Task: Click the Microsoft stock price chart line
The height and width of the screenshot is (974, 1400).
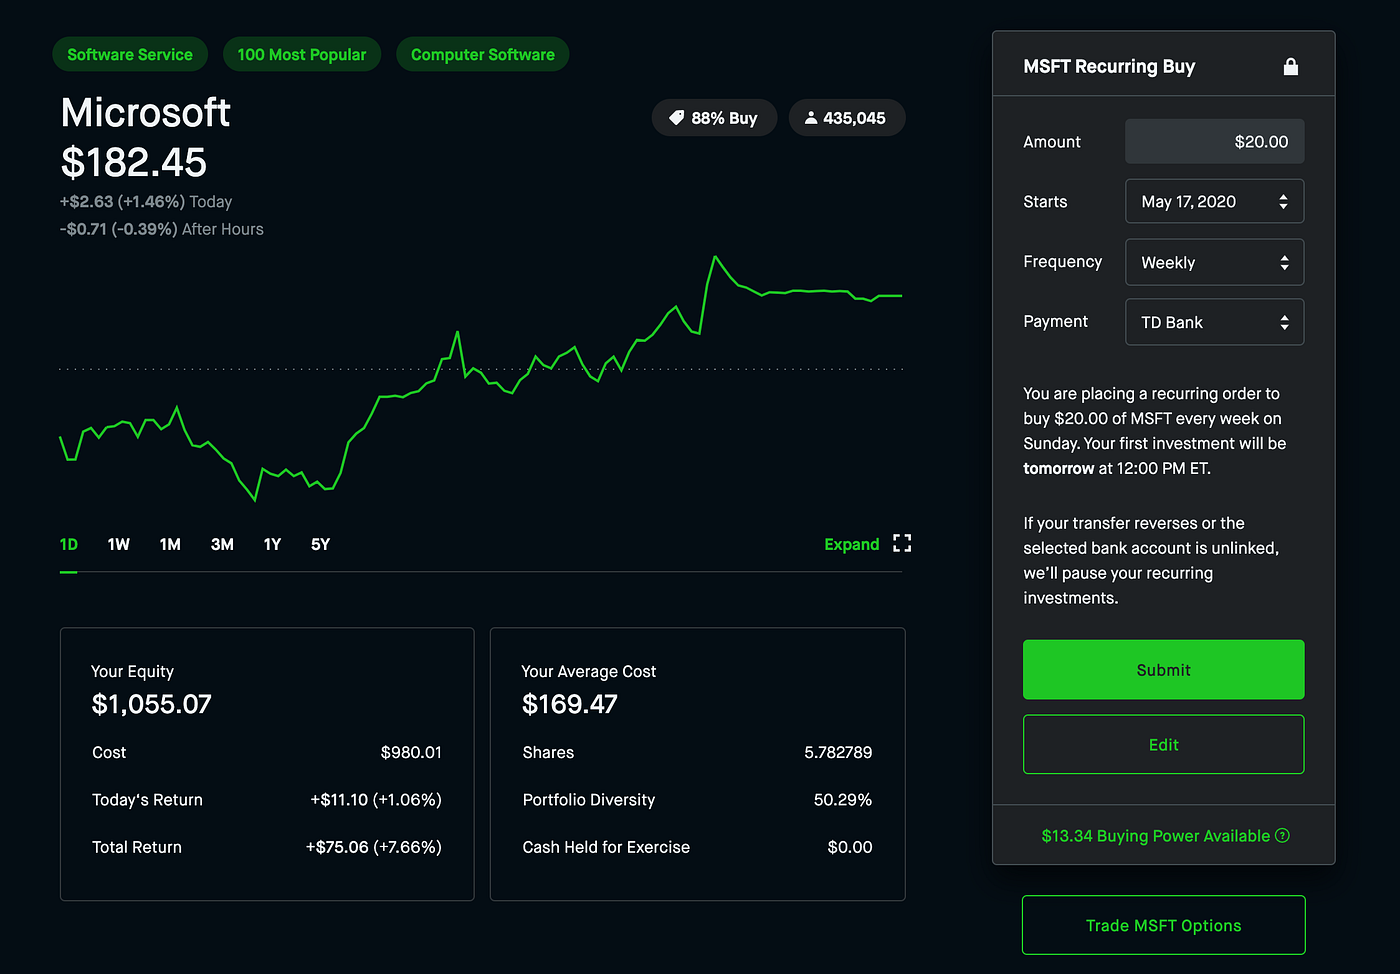Action: [x=480, y=380]
